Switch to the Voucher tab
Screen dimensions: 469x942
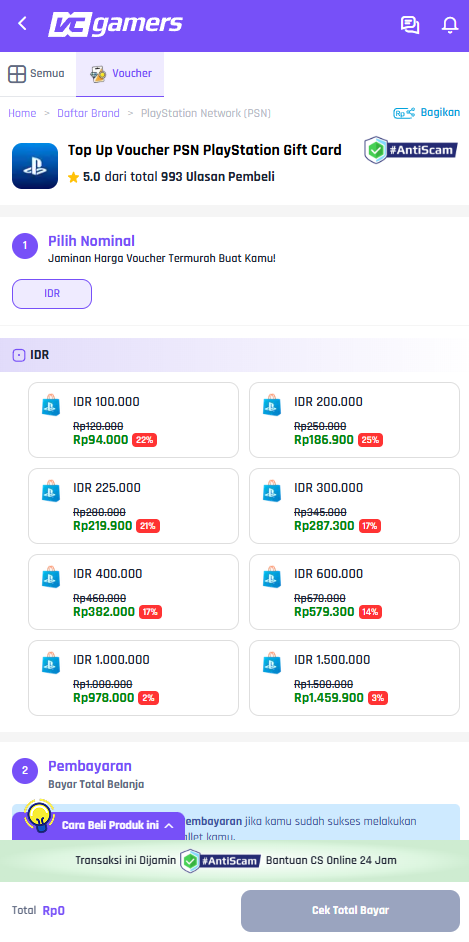pyautogui.click(x=120, y=74)
